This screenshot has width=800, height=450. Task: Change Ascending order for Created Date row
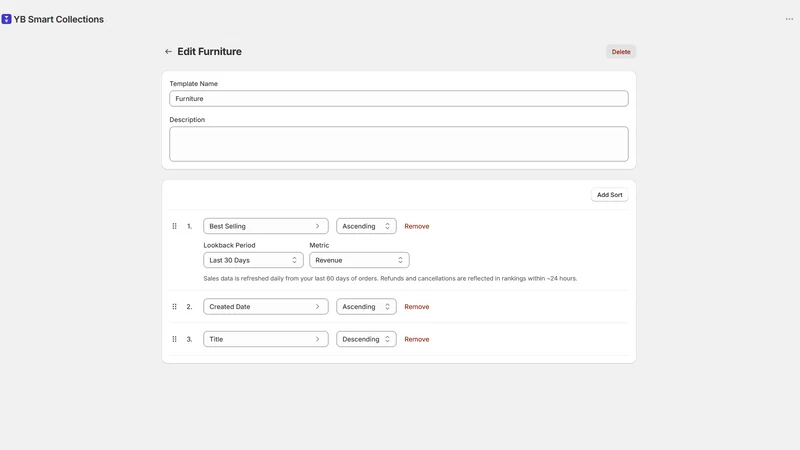click(366, 307)
